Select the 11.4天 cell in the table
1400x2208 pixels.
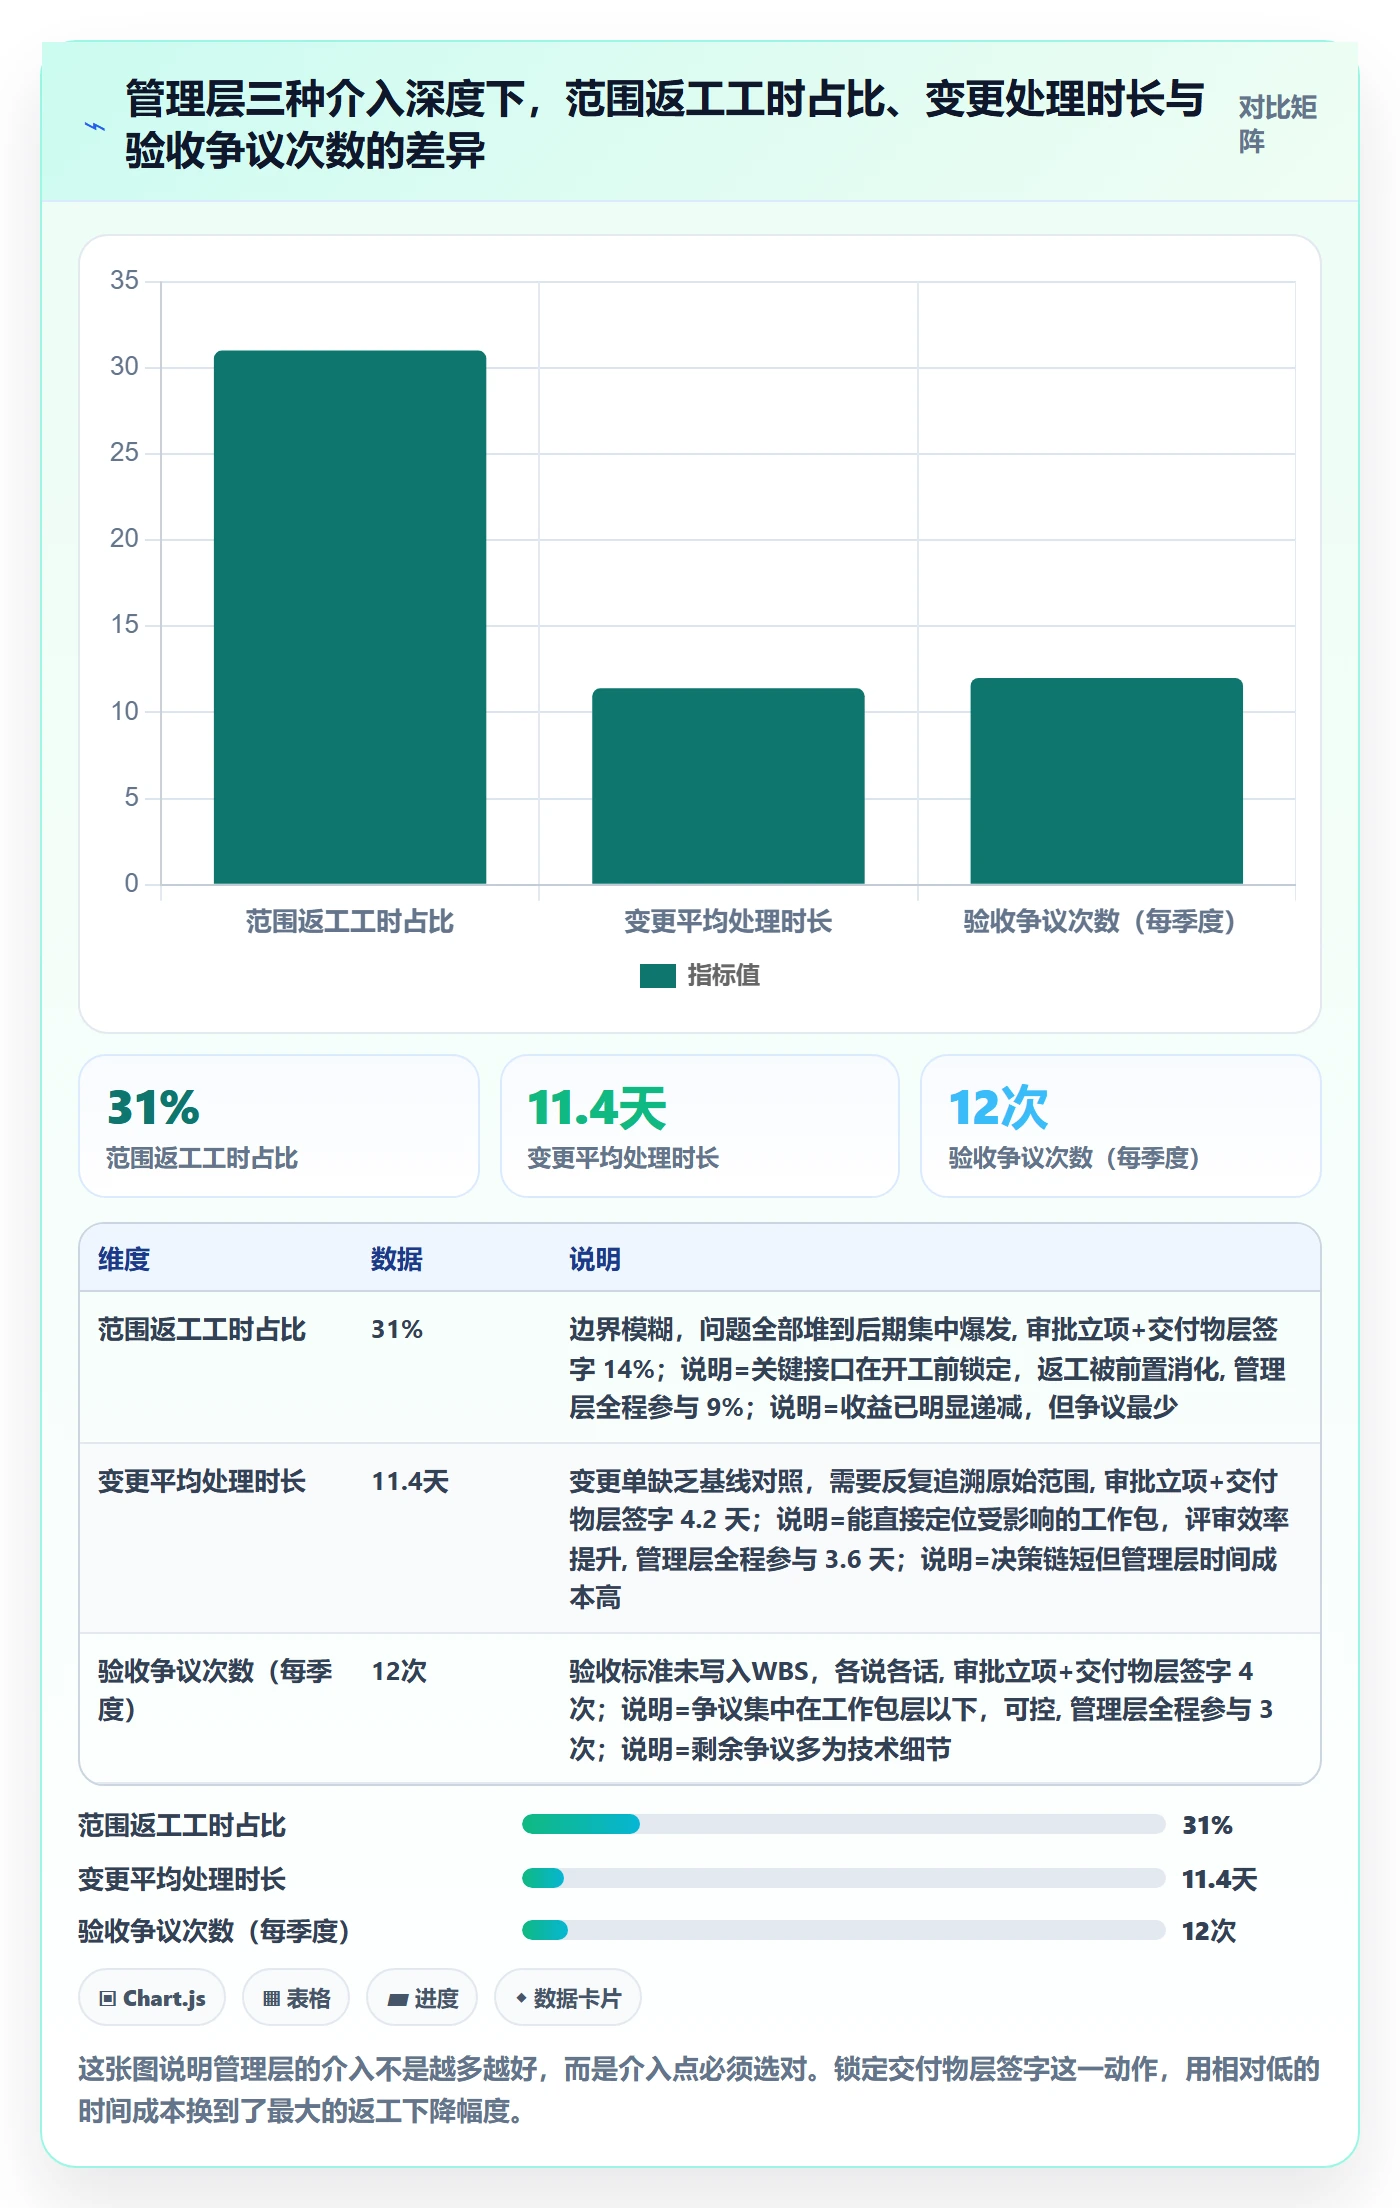click(410, 1481)
